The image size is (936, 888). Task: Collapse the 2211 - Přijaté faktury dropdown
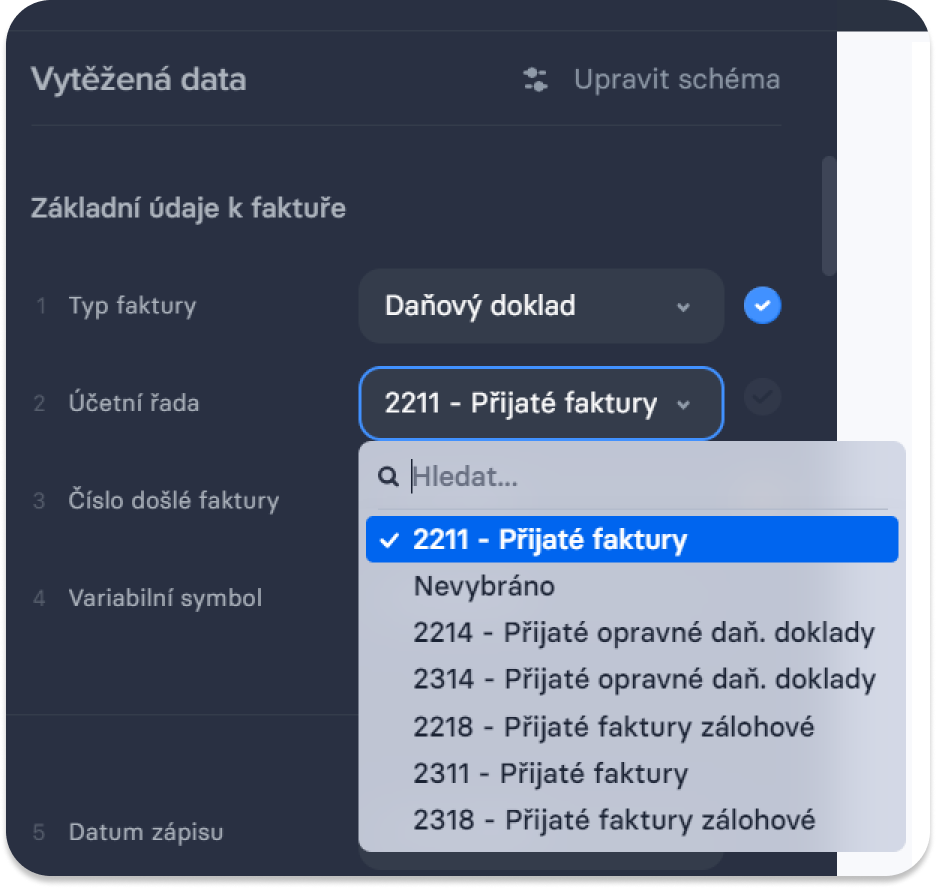[541, 403]
